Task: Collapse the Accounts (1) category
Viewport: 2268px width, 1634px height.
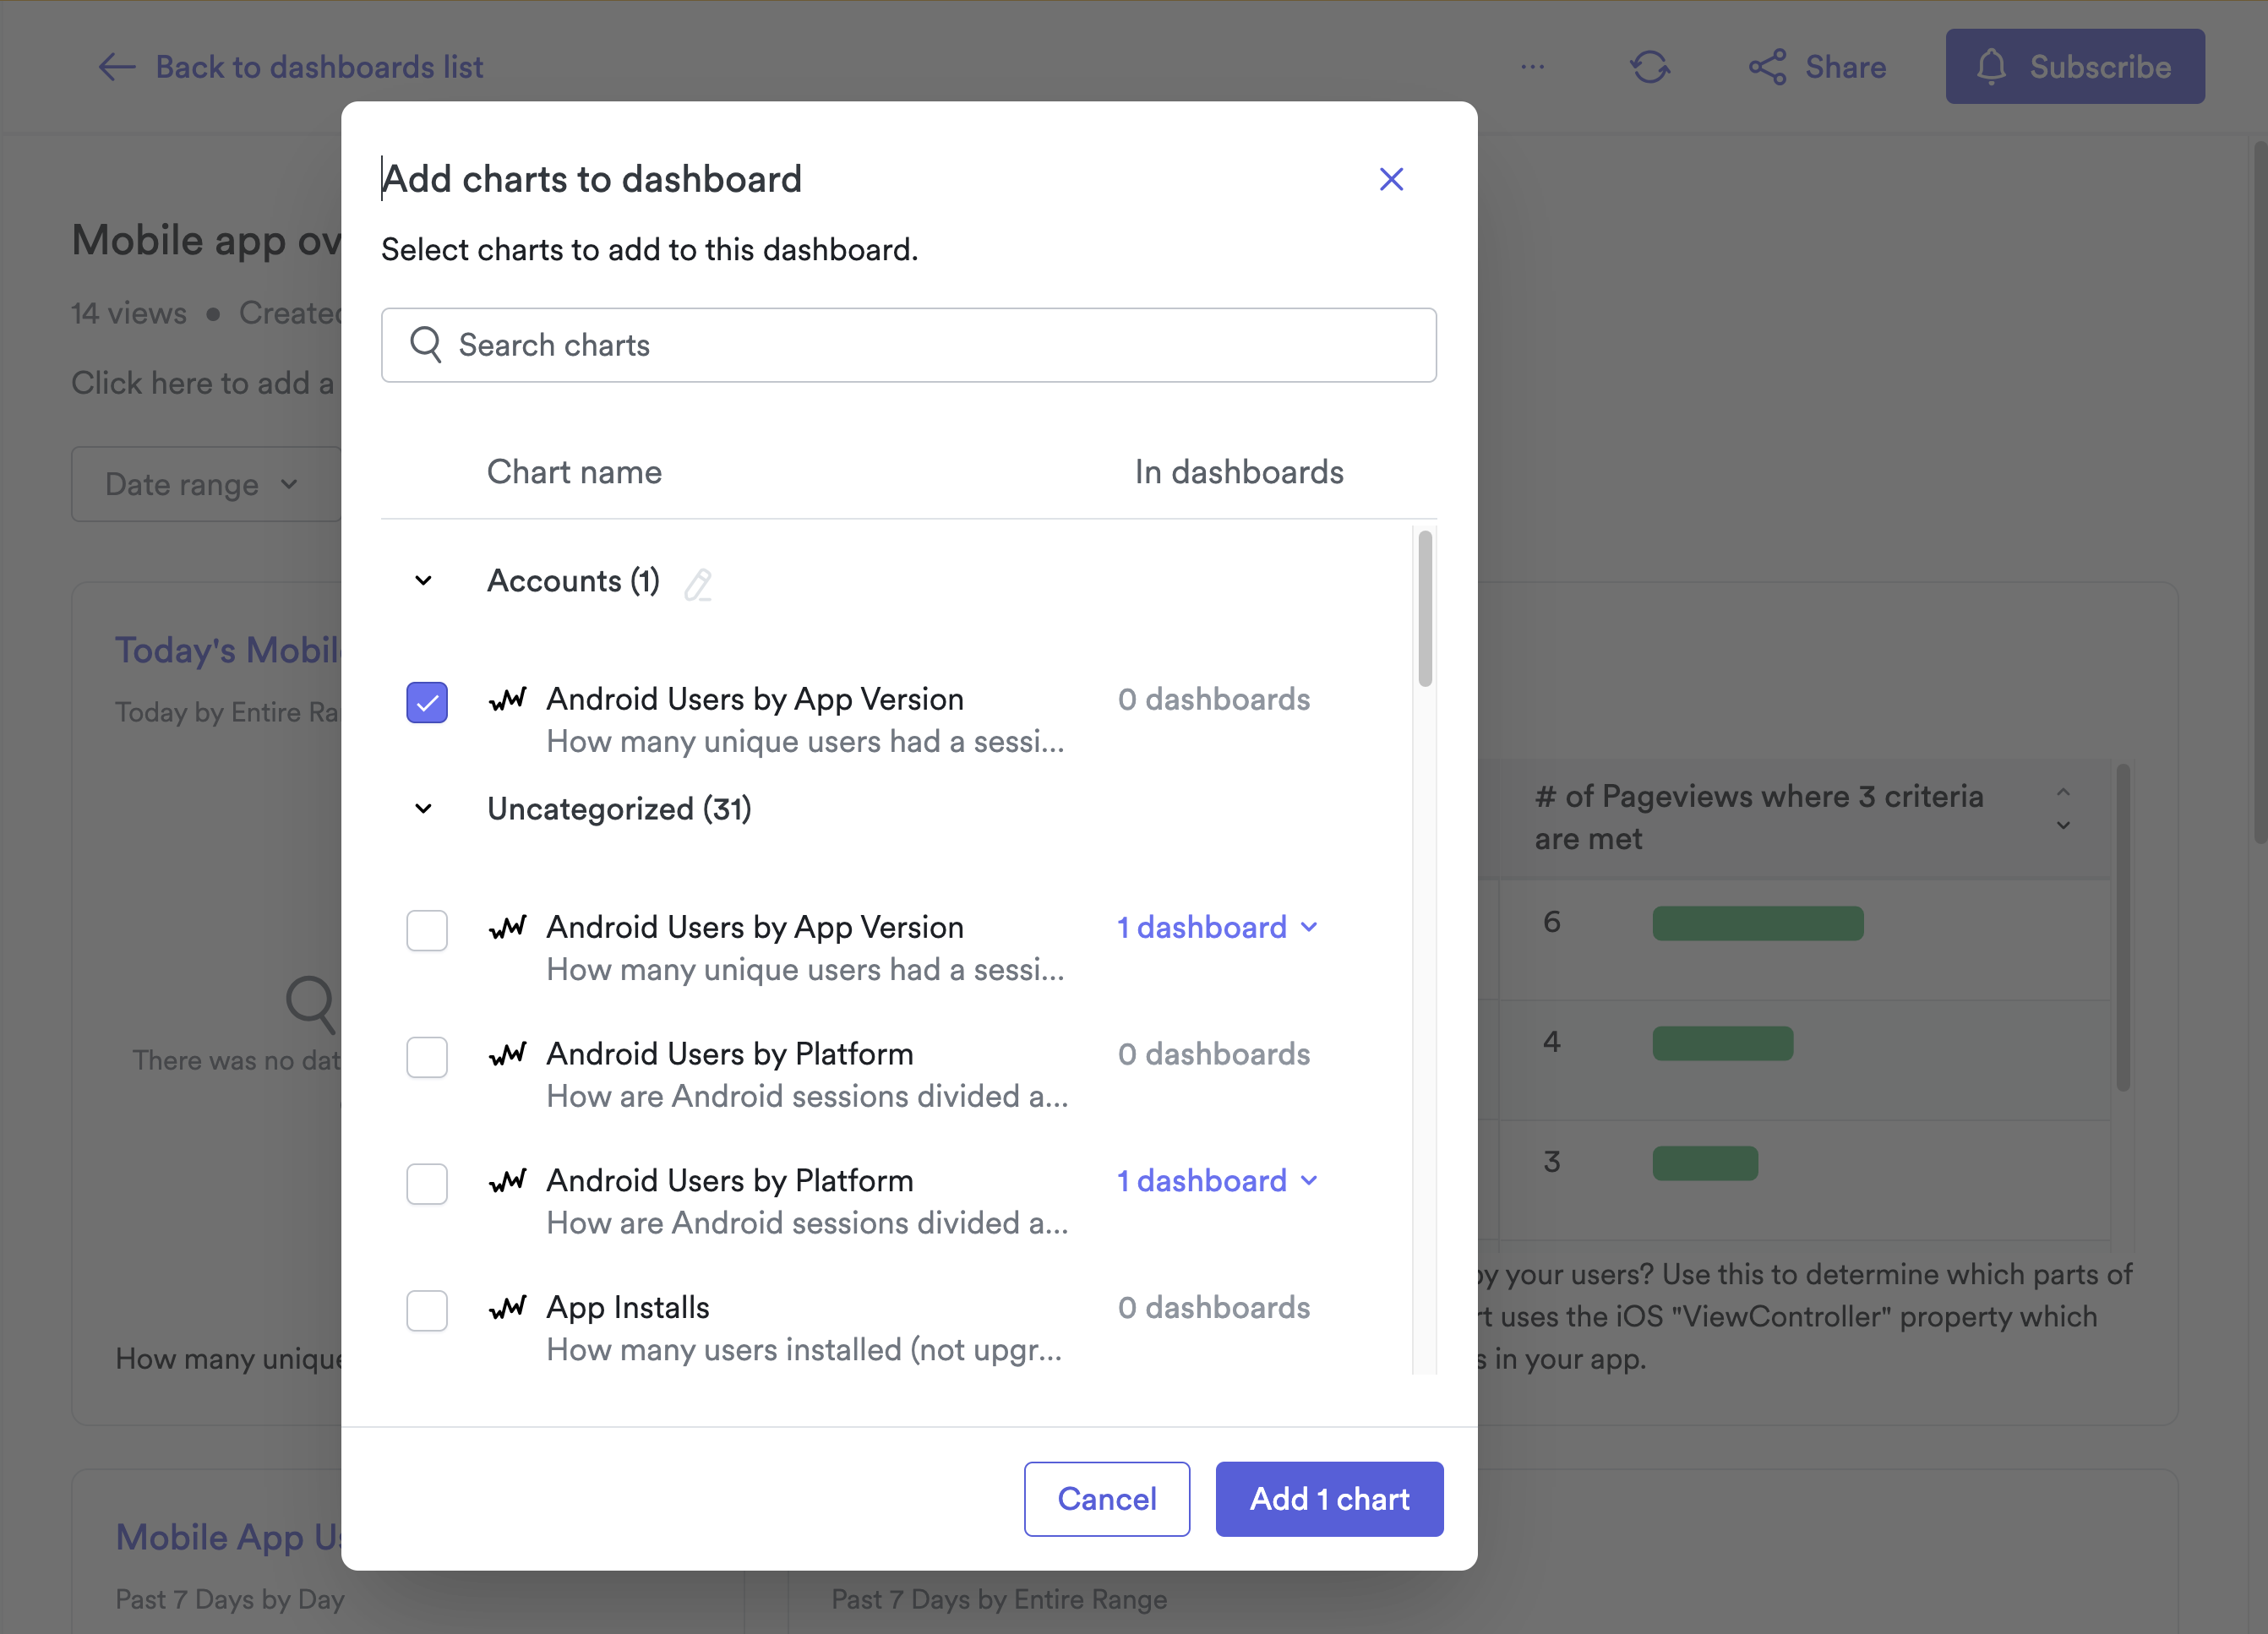Action: tap(423, 581)
